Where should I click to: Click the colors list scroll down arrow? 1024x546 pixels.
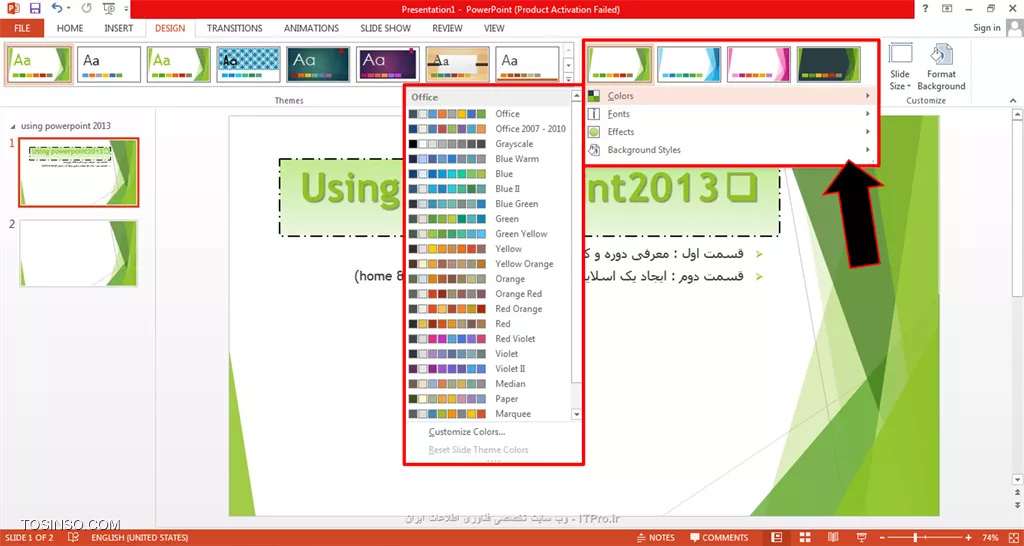(576, 414)
